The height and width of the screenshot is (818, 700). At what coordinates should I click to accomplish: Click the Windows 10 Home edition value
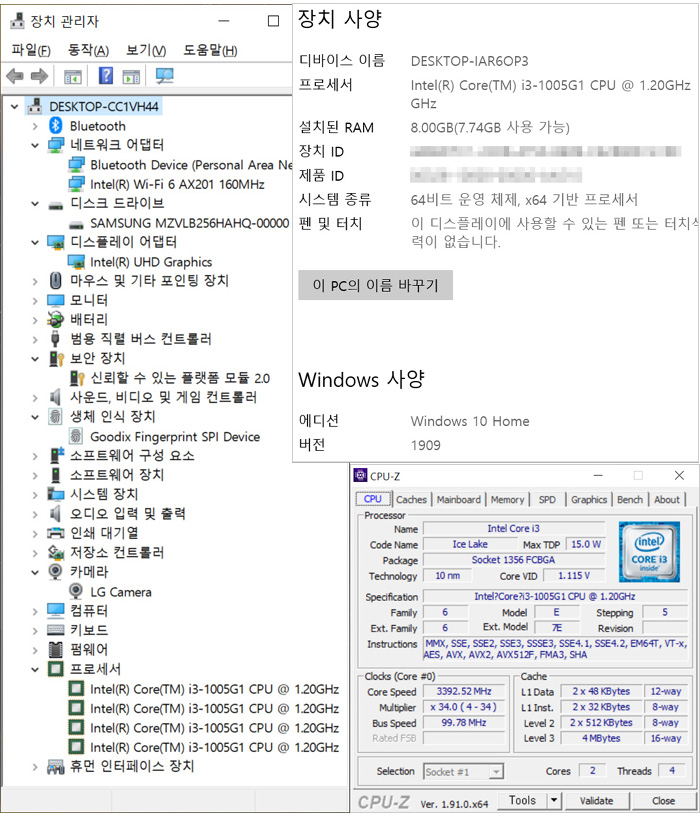coord(469,421)
